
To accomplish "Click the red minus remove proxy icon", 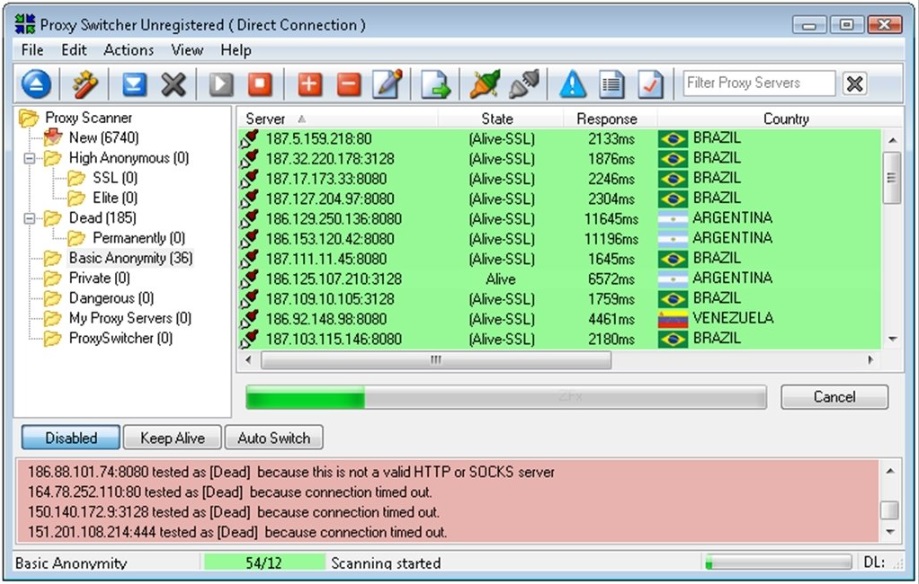I will pyautogui.click(x=348, y=85).
